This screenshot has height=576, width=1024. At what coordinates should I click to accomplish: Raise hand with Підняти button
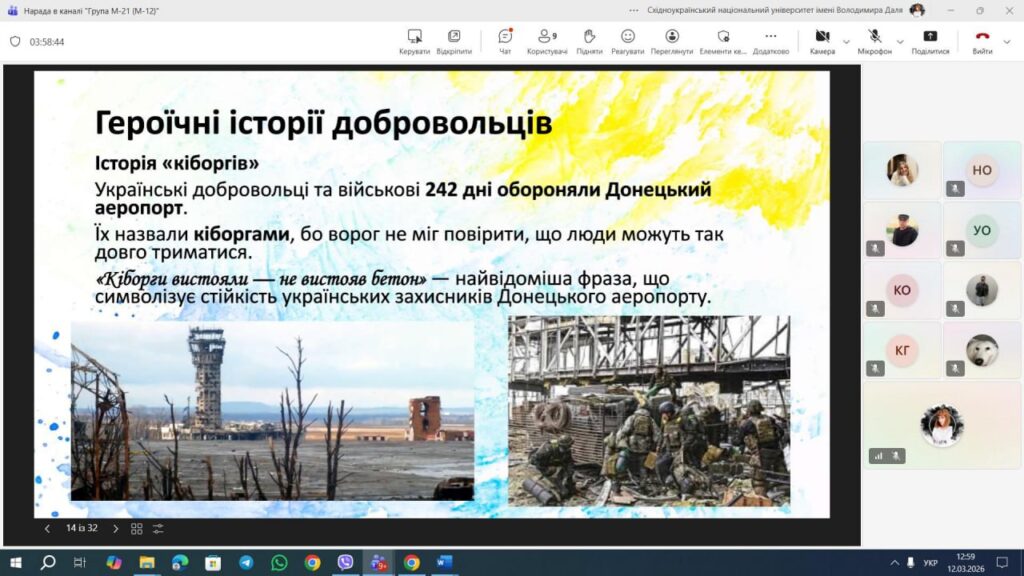589,41
